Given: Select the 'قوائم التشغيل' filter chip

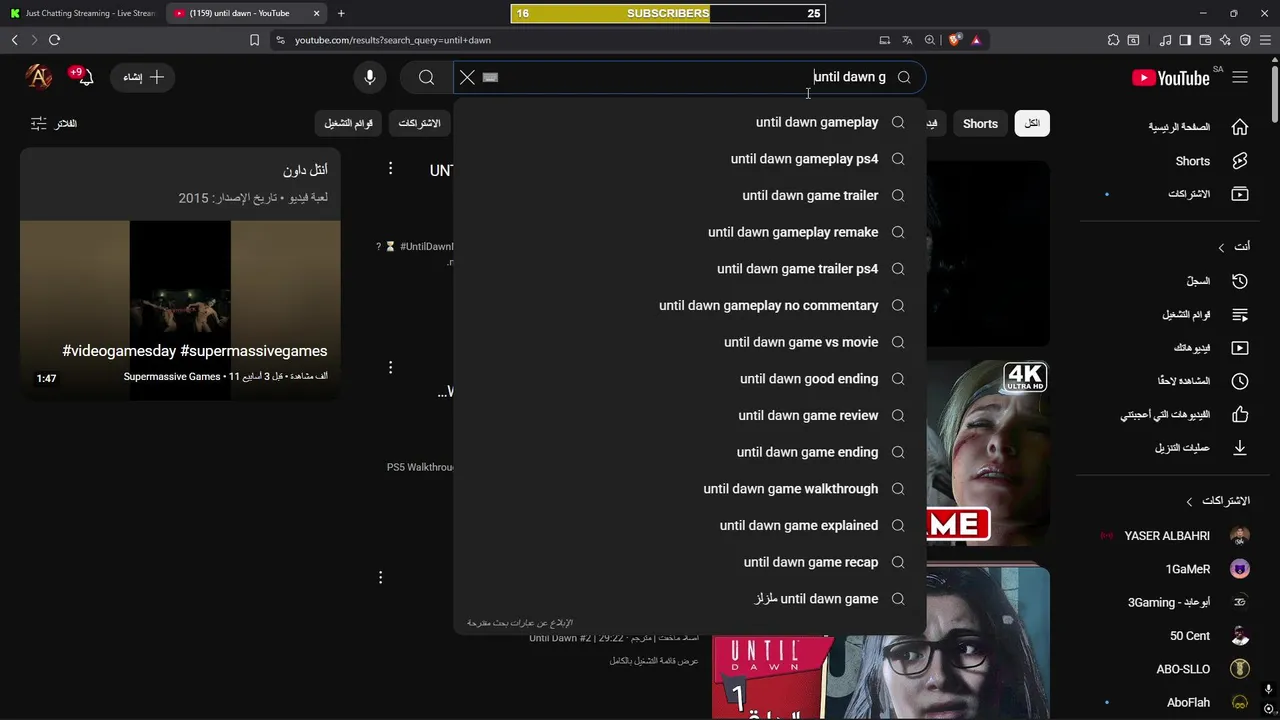Looking at the screenshot, I should pyautogui.click(x=349, y=124).
